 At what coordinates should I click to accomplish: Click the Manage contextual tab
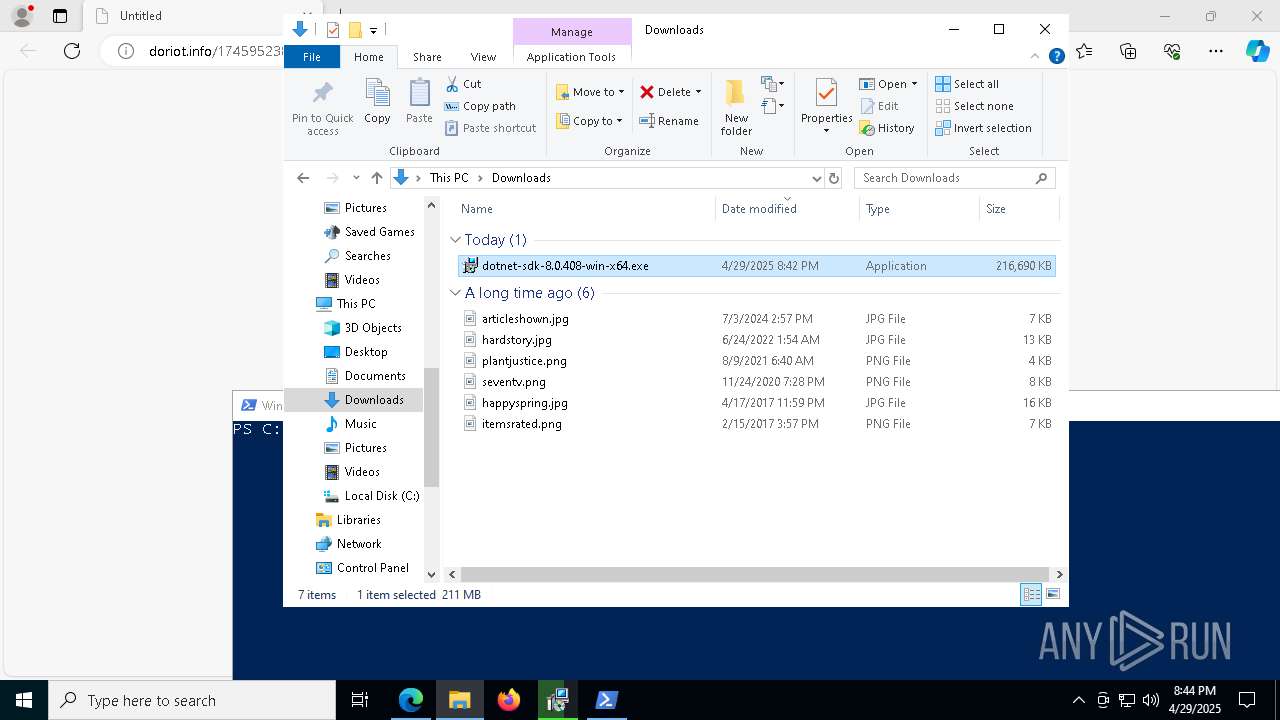572,32
